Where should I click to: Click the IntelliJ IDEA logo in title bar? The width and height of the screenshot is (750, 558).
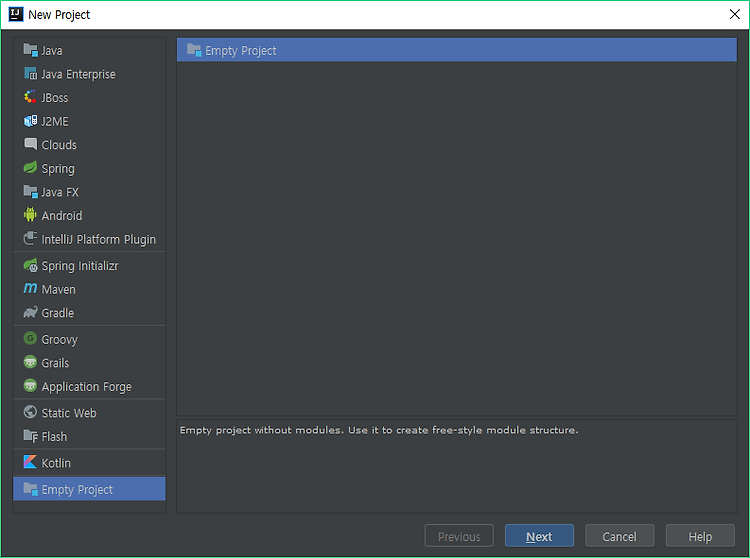click(x=16, y=14)
